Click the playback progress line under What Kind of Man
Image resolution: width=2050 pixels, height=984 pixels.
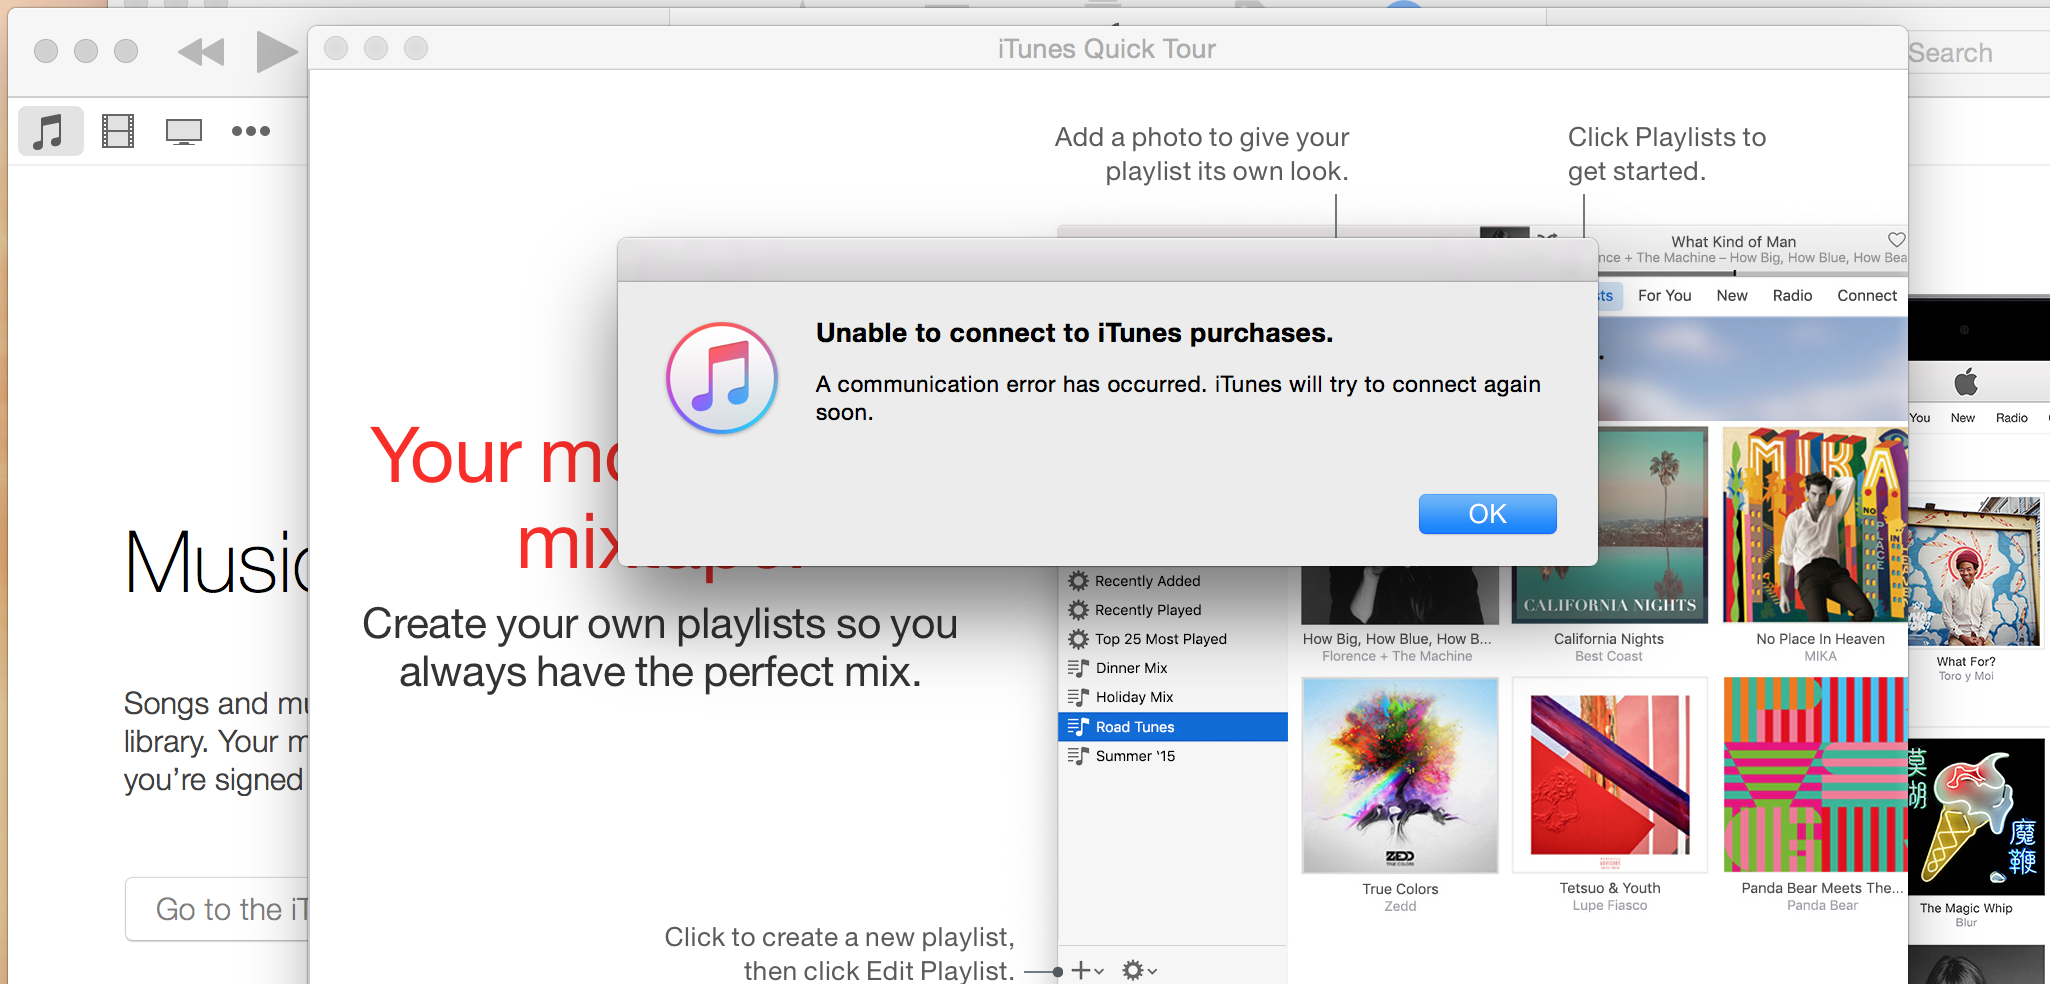[1753, 272]
